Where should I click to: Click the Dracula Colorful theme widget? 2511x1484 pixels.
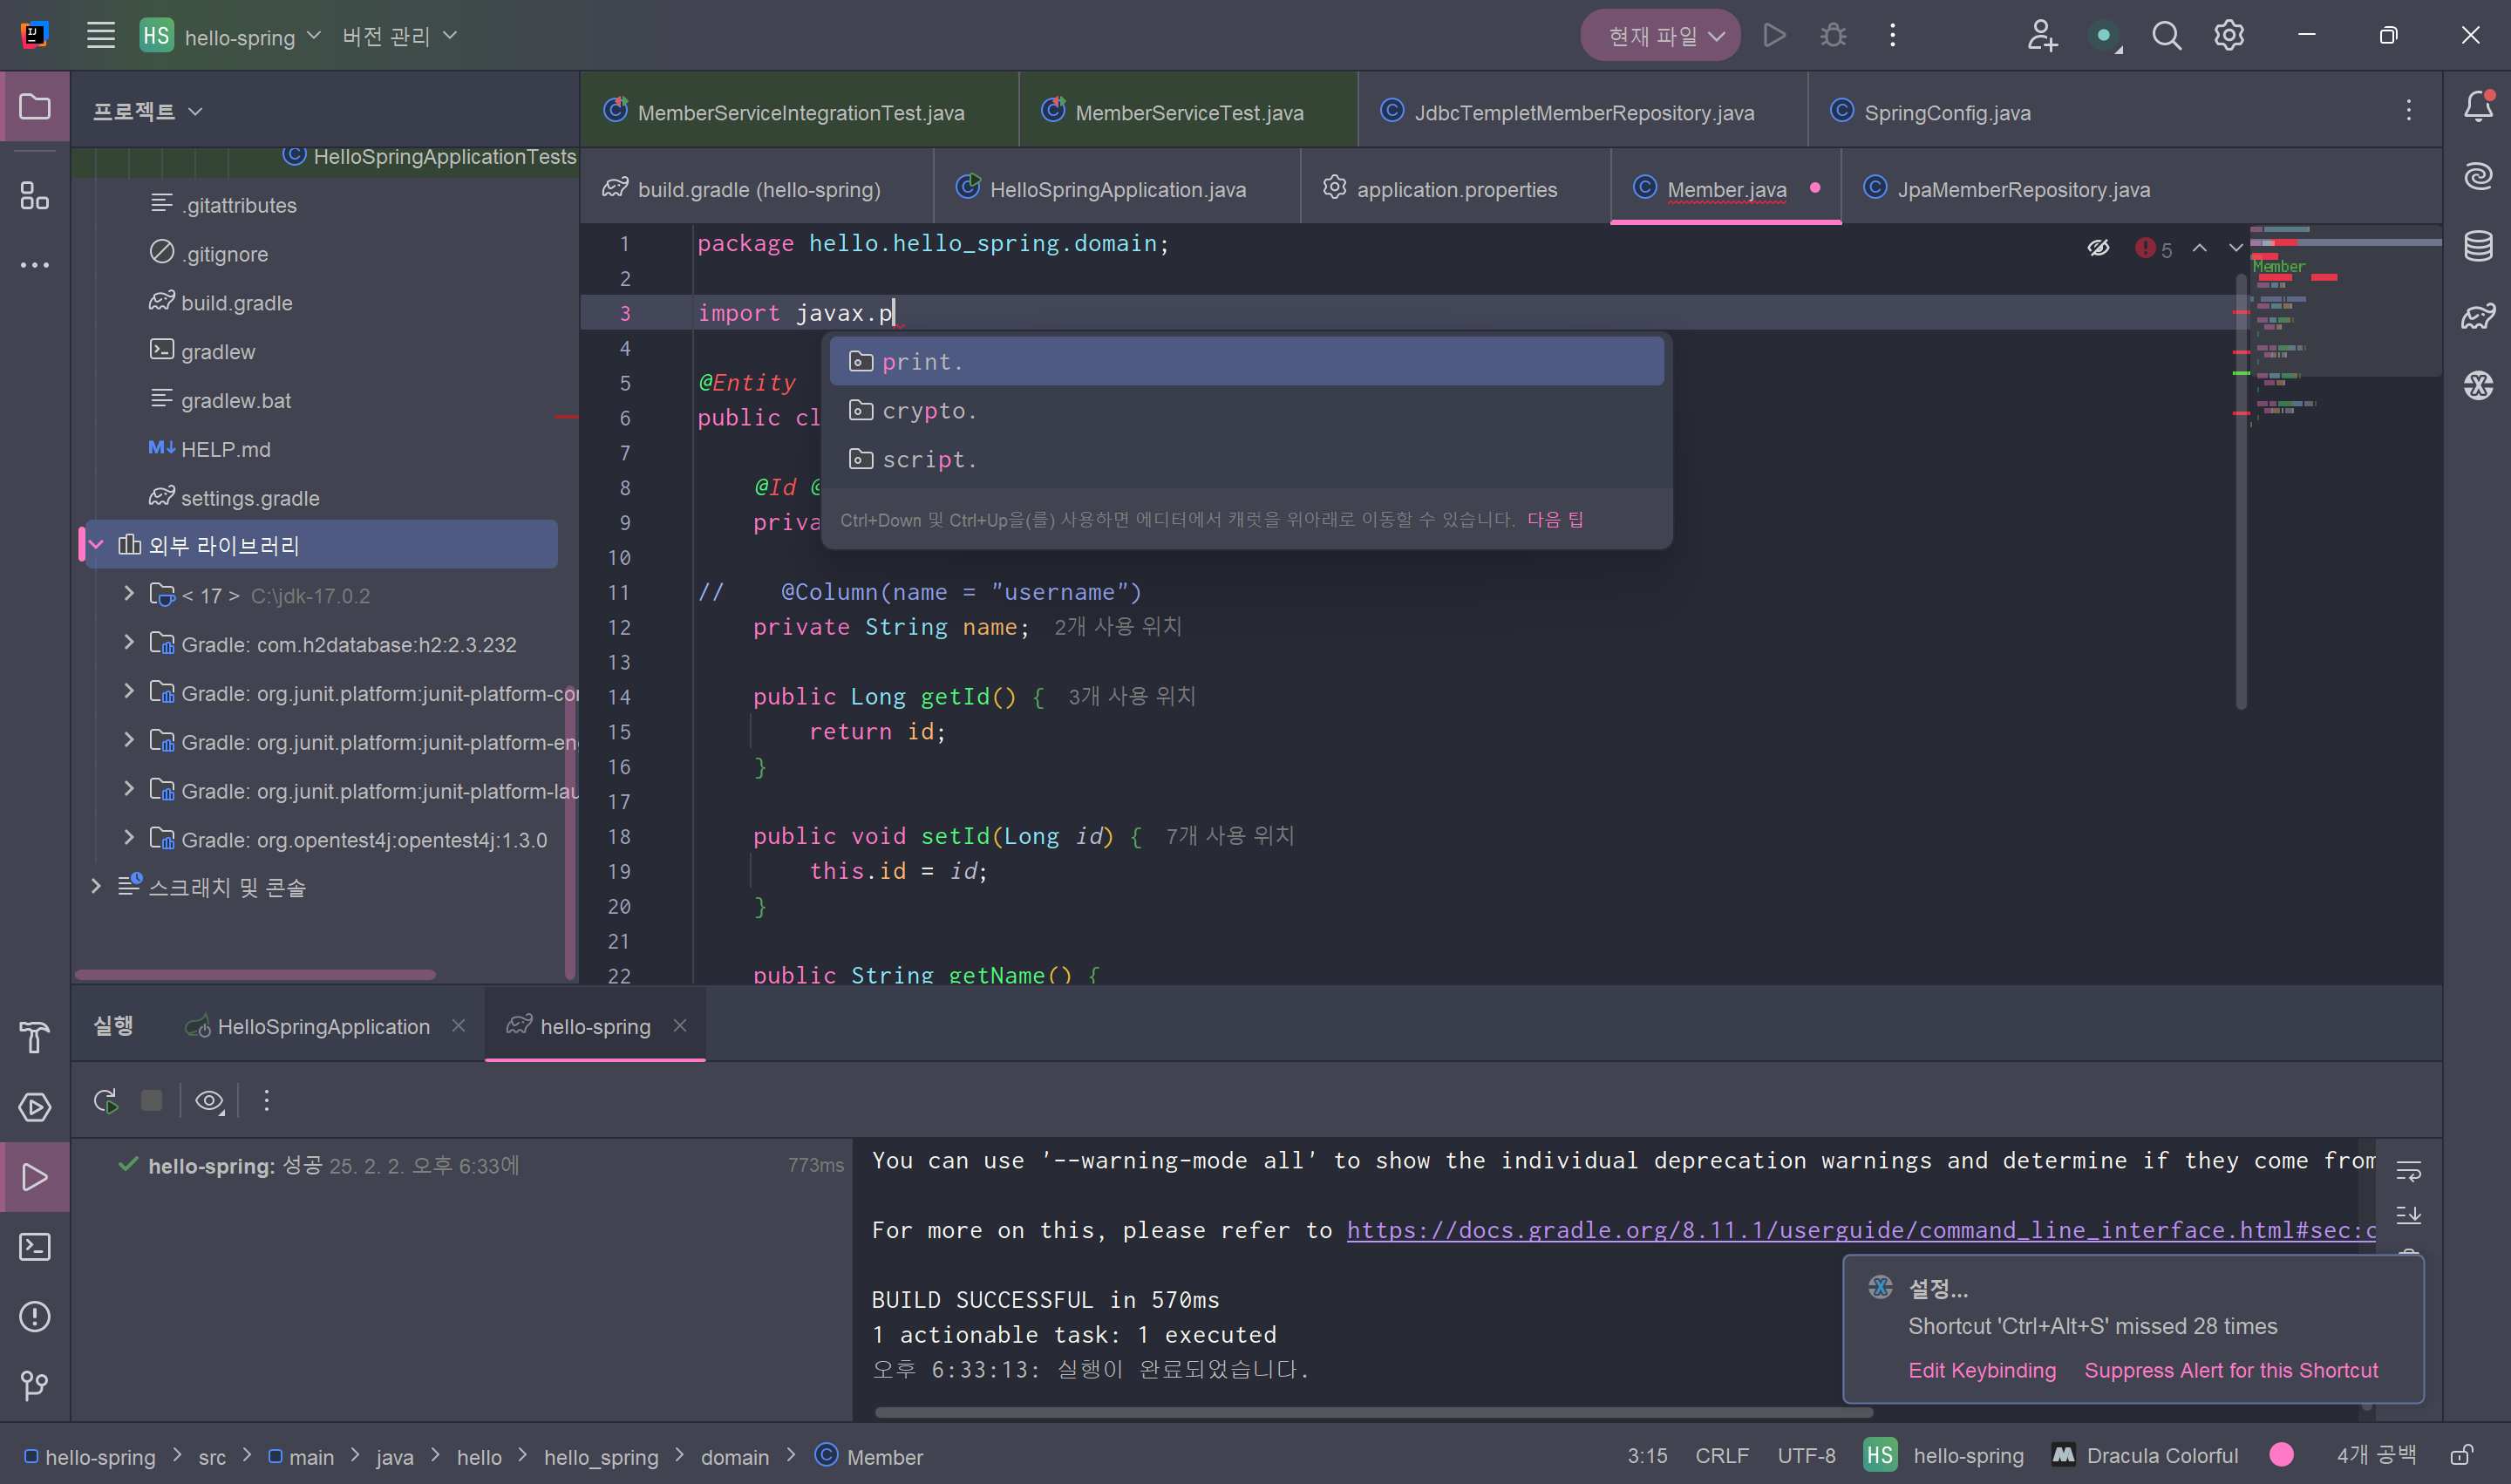pyautogui.click(x=2144, y=1456)
